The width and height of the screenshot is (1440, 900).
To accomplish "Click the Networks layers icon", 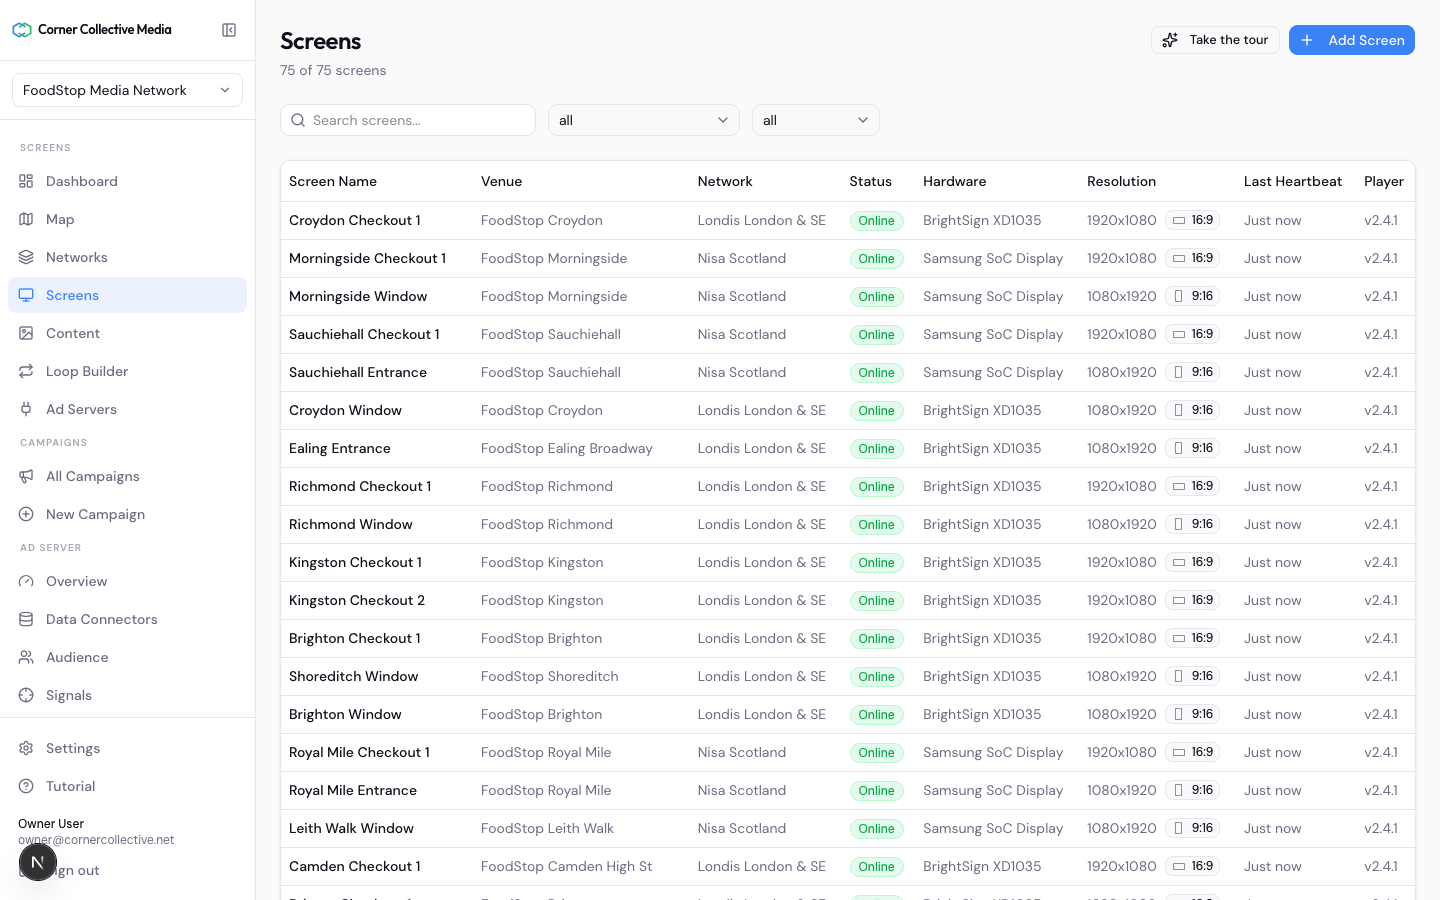I will [x=26, y=257].
